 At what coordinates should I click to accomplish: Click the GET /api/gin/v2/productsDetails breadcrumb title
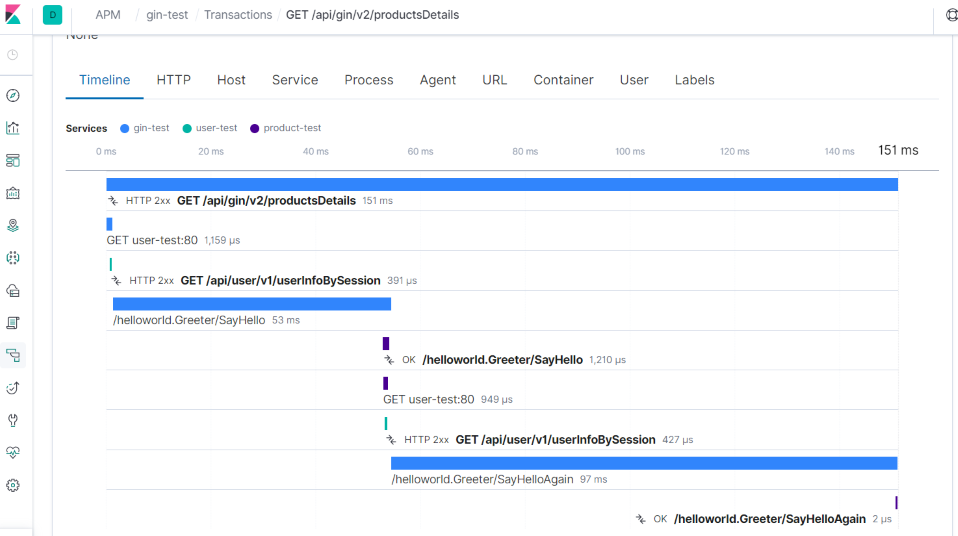click(373, 15)
